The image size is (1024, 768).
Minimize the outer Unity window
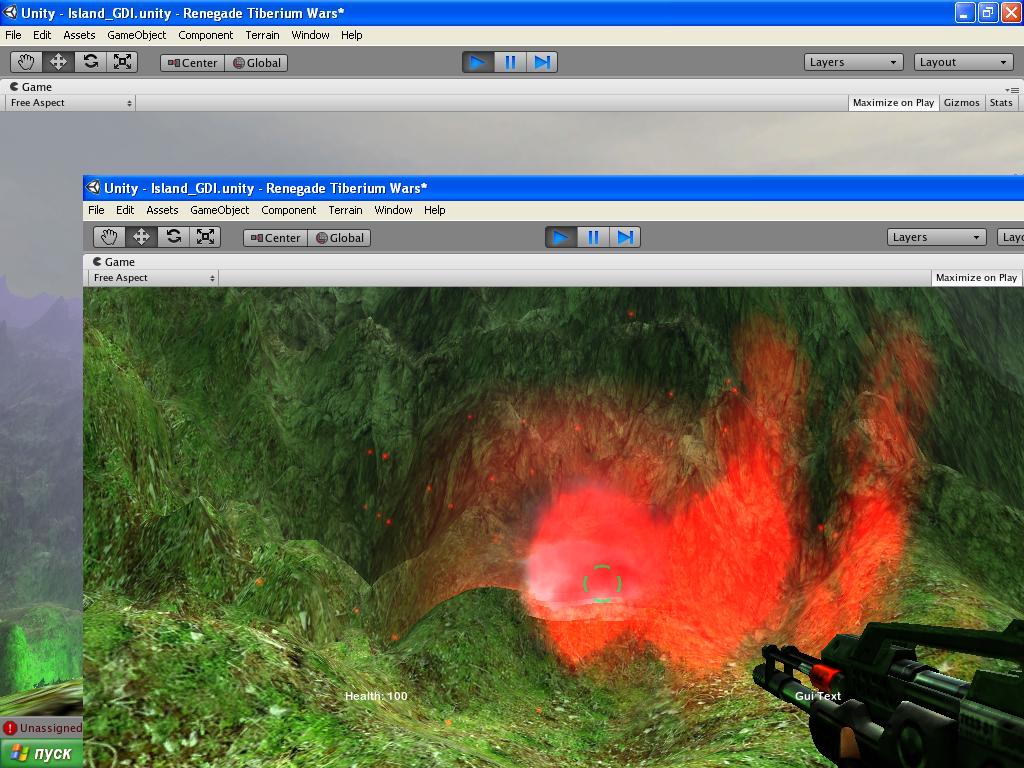pos(965,12)
